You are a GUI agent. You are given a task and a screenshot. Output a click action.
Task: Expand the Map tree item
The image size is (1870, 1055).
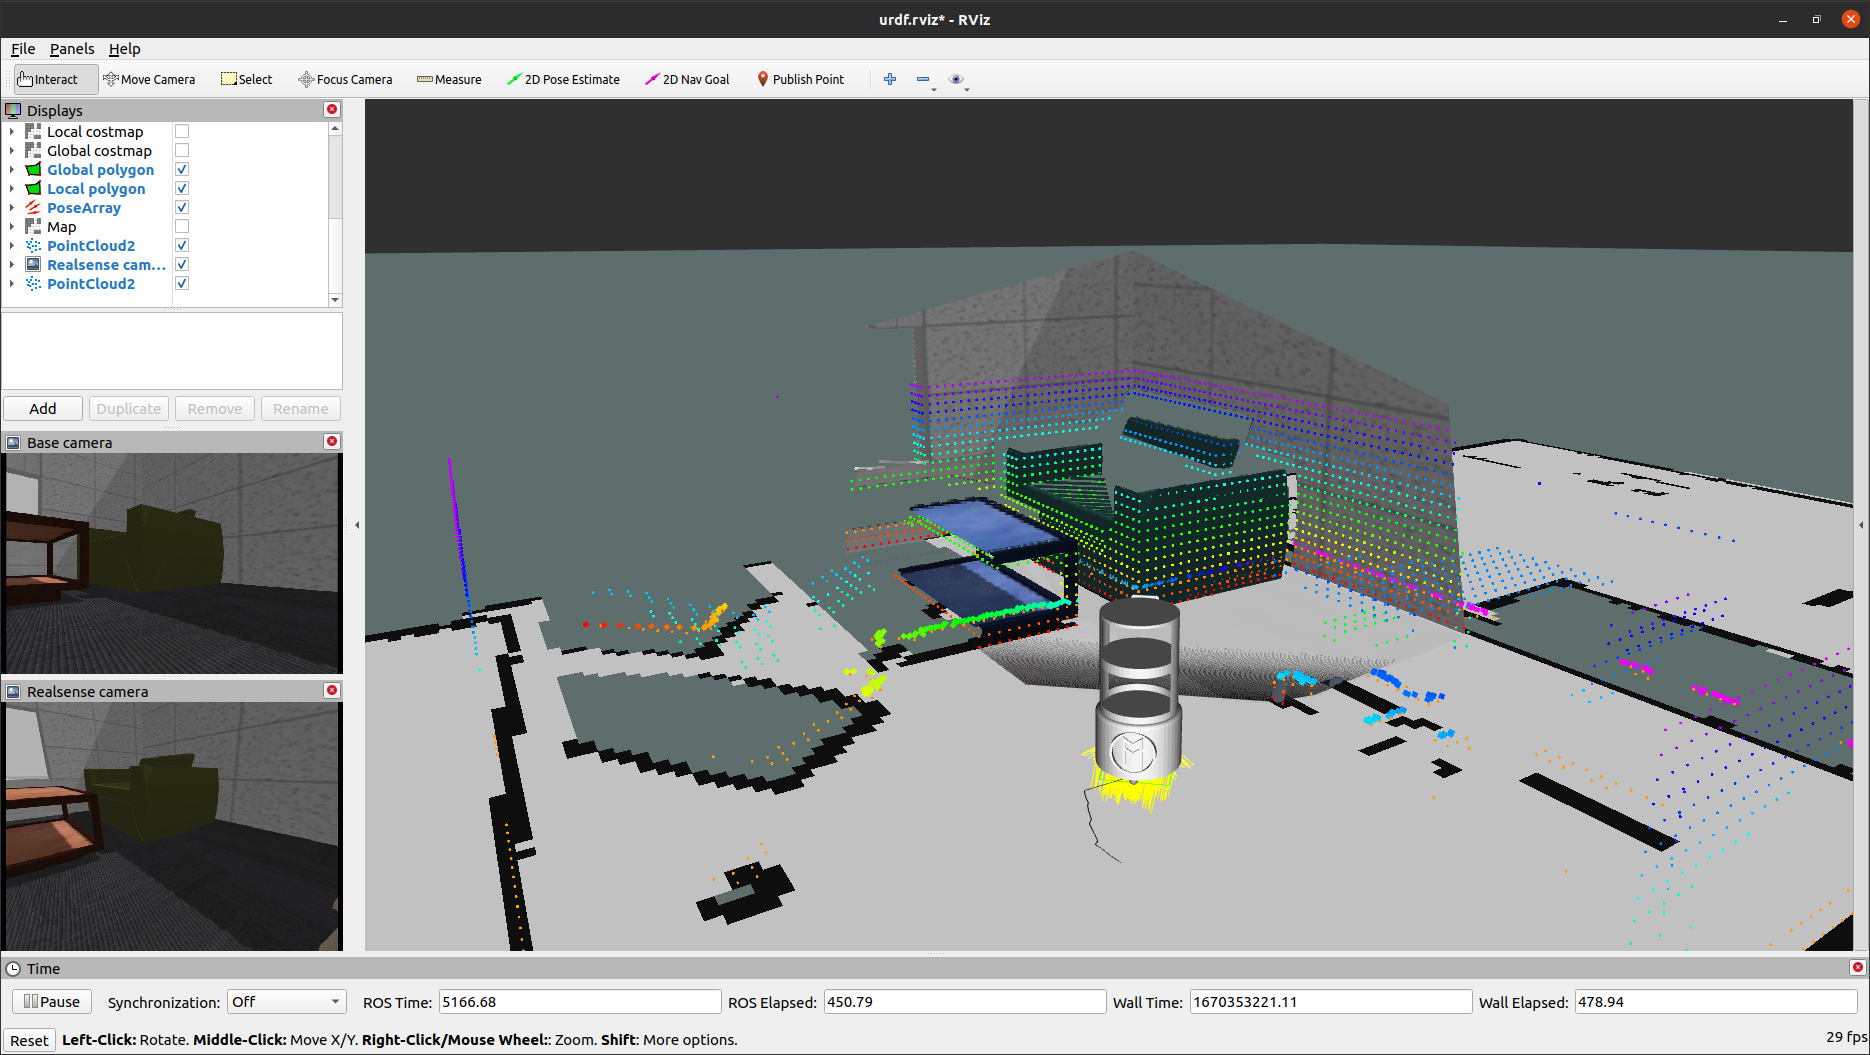coord(12,226)
